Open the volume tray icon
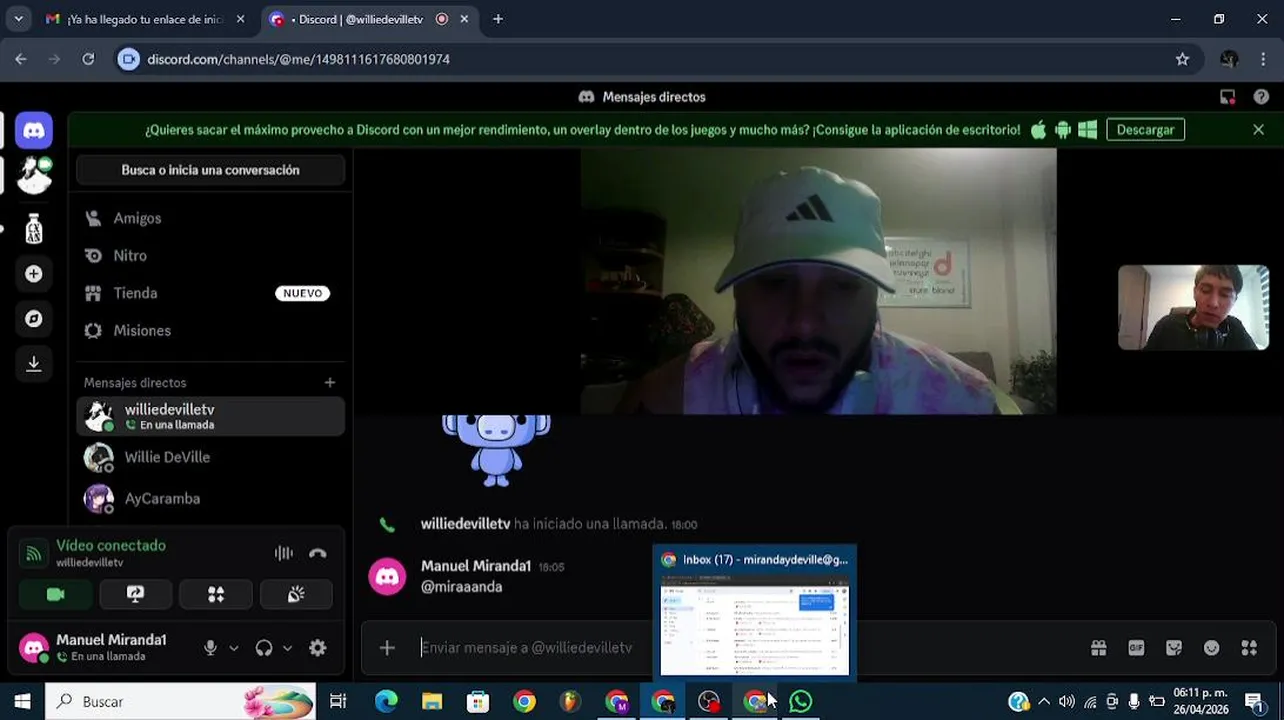Screen dimensions: 1284x720 pyautogui.click(x=1066, y=701)
